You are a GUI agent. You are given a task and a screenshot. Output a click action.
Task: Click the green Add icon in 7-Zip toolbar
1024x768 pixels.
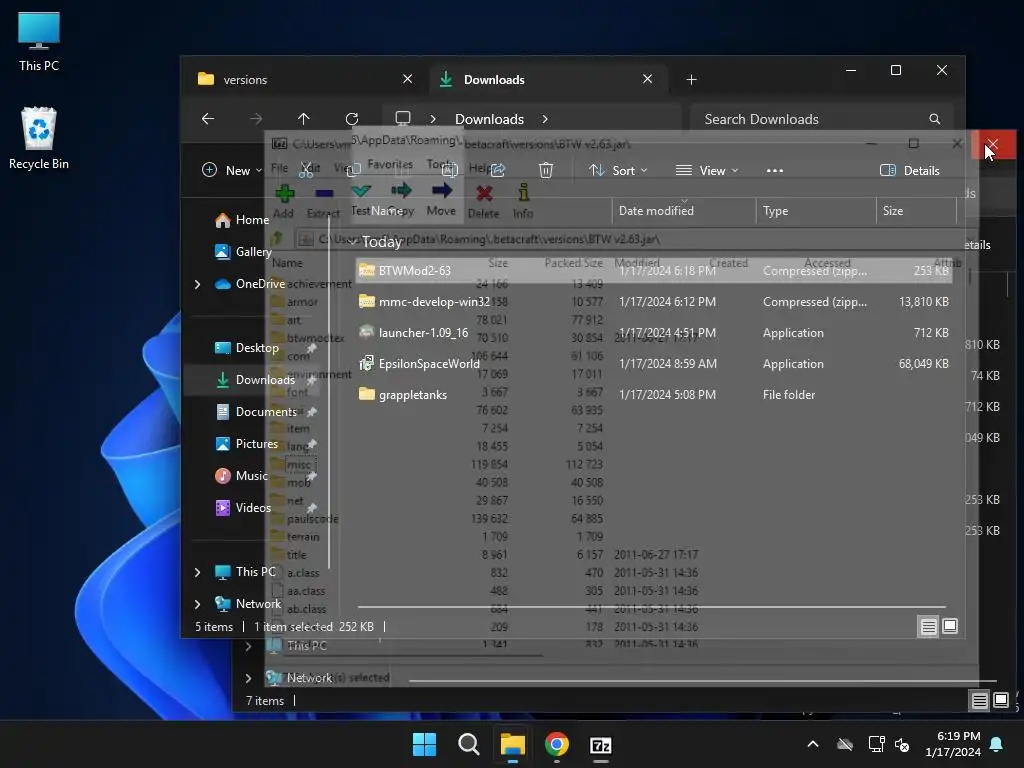(x=284, y=193)
